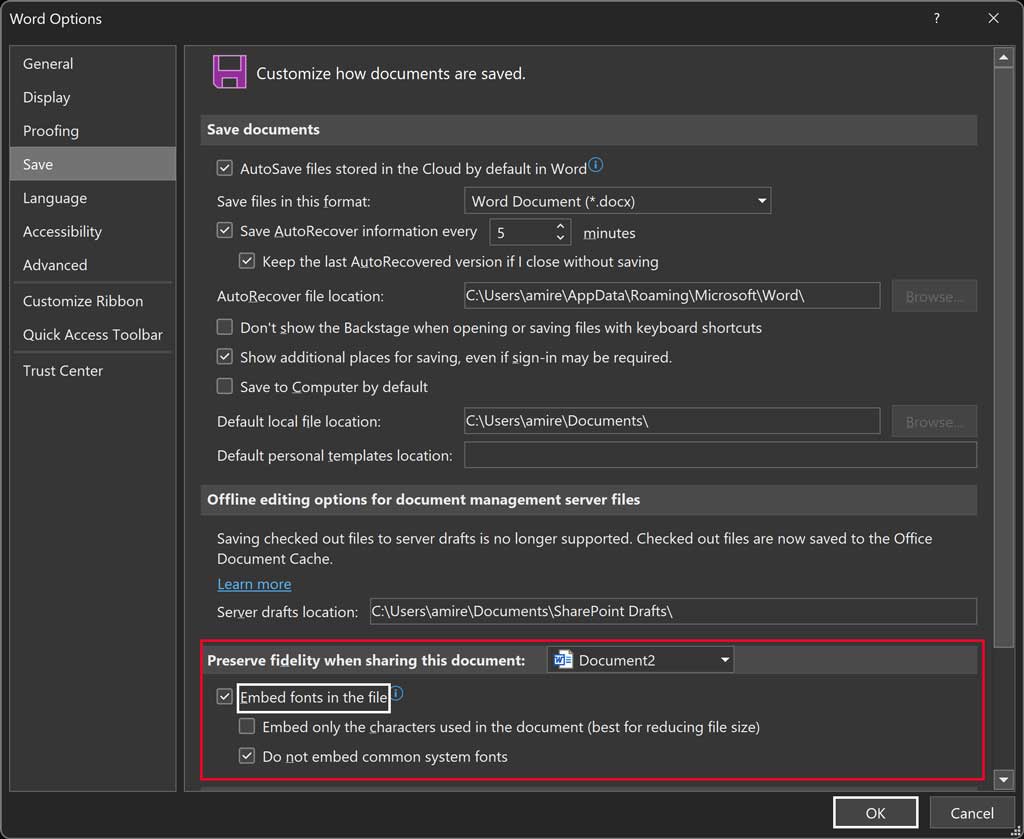Click Cancel to discard changes
The image size is (1024, 839).
pos(972,813)
